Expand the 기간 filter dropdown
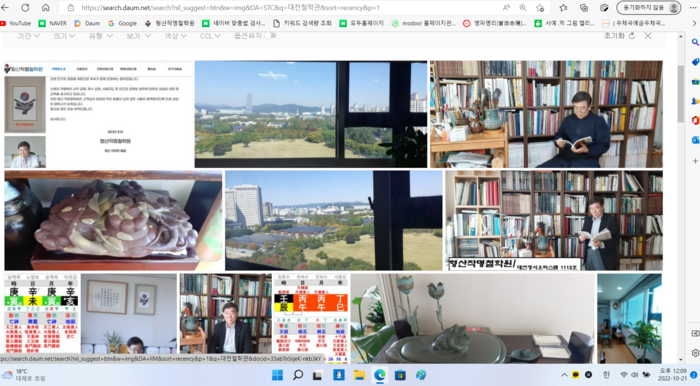Screen dimensions: 700x386 click(x=29, y=36)
